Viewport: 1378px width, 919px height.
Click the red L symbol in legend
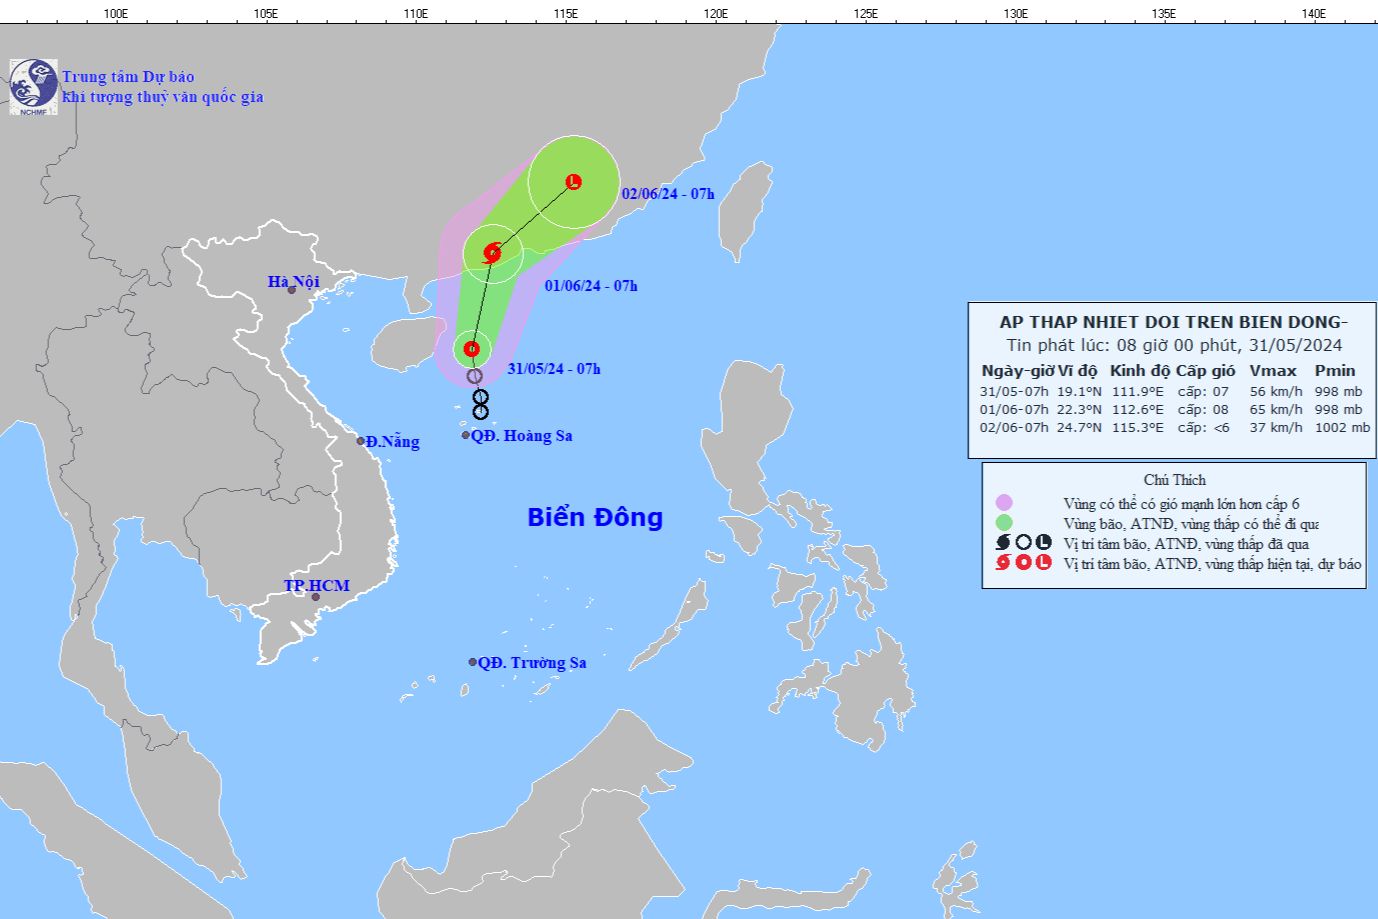(1044, 563)
